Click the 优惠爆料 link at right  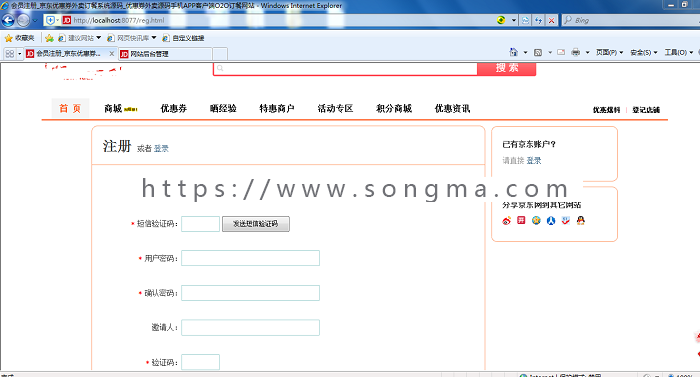[606, 110]
